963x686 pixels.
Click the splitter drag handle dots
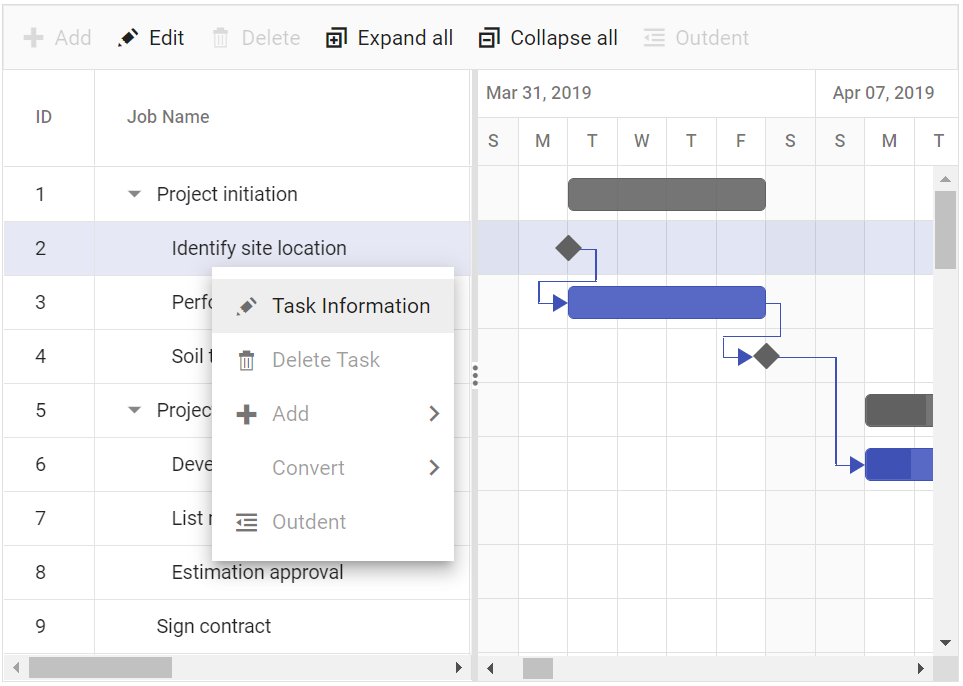pos(475,375)
